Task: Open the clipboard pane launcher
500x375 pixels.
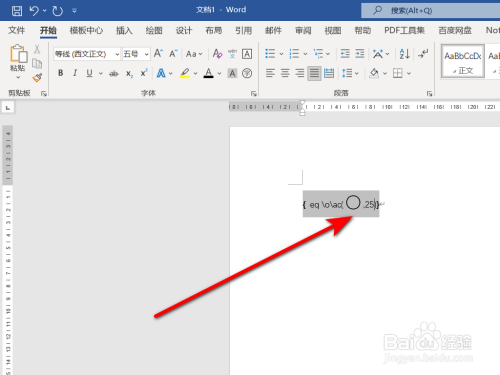Action: pyautogui.click(x=44, y=94)
